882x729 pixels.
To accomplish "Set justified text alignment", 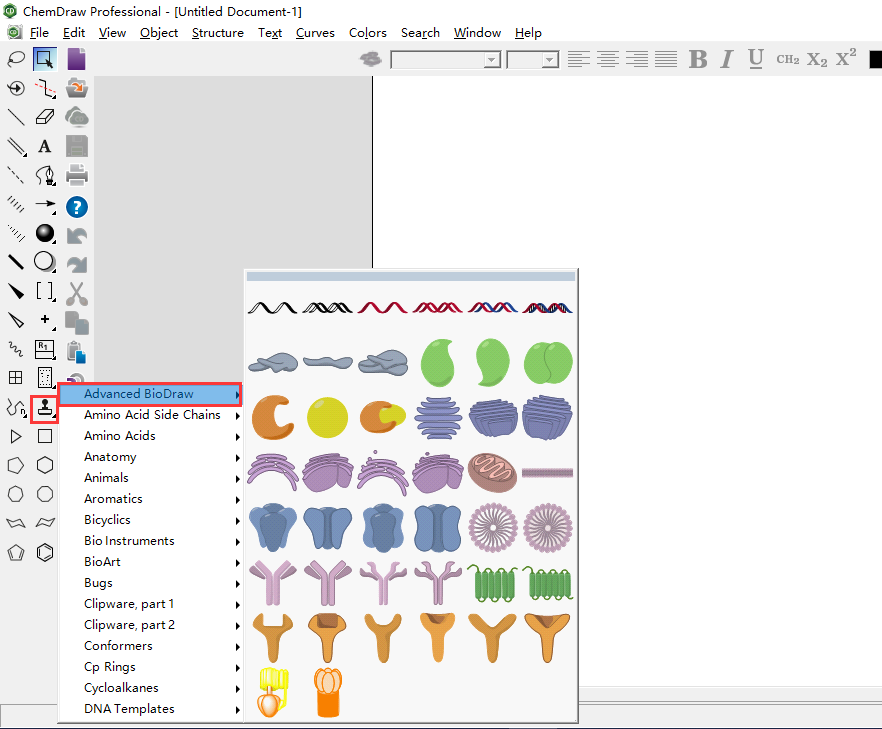I will tap(667, 59).
